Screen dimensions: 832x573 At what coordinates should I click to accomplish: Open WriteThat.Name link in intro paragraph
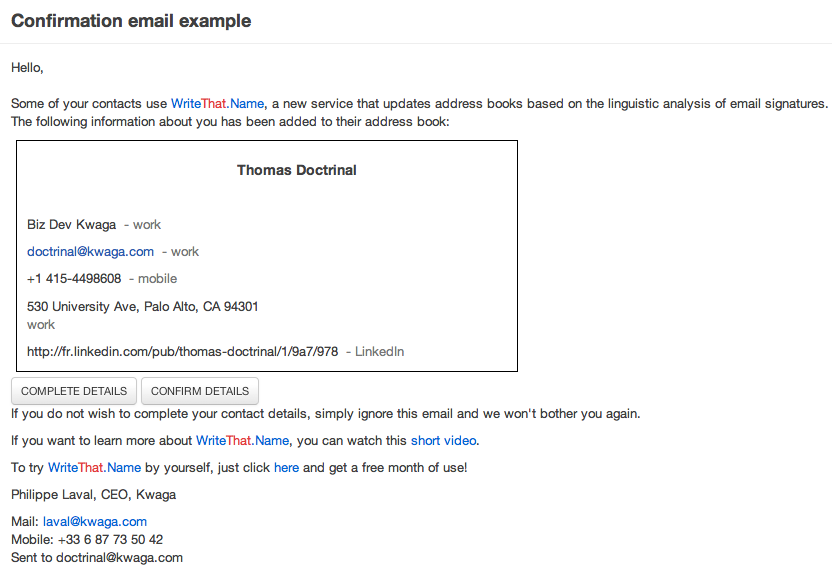tap(218, 103)
